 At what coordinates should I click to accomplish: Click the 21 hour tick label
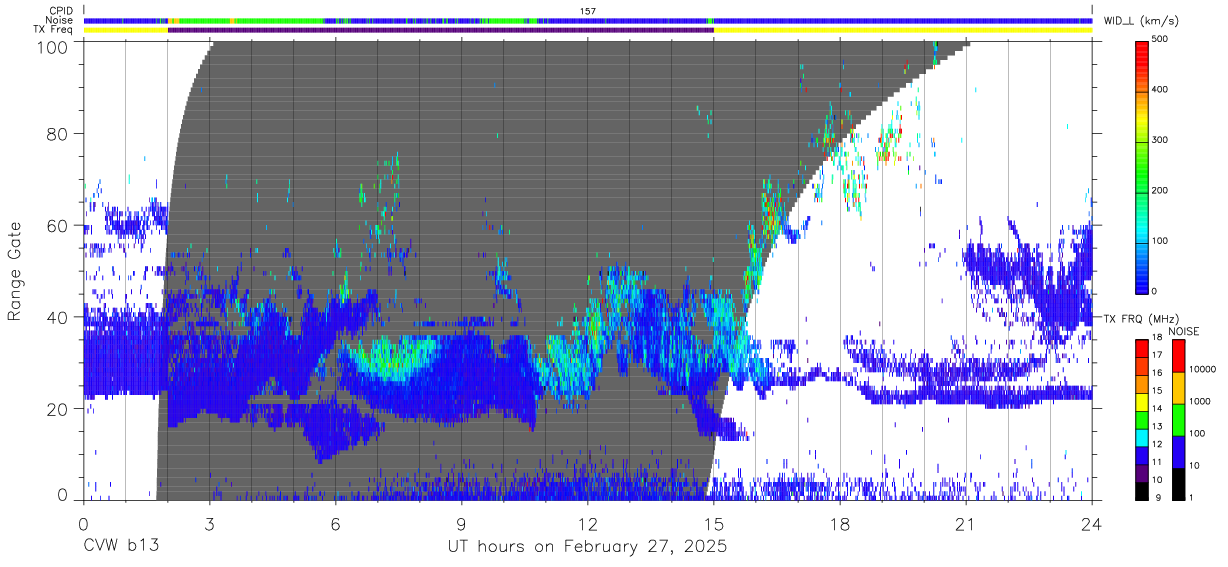[x=965, y=523]
